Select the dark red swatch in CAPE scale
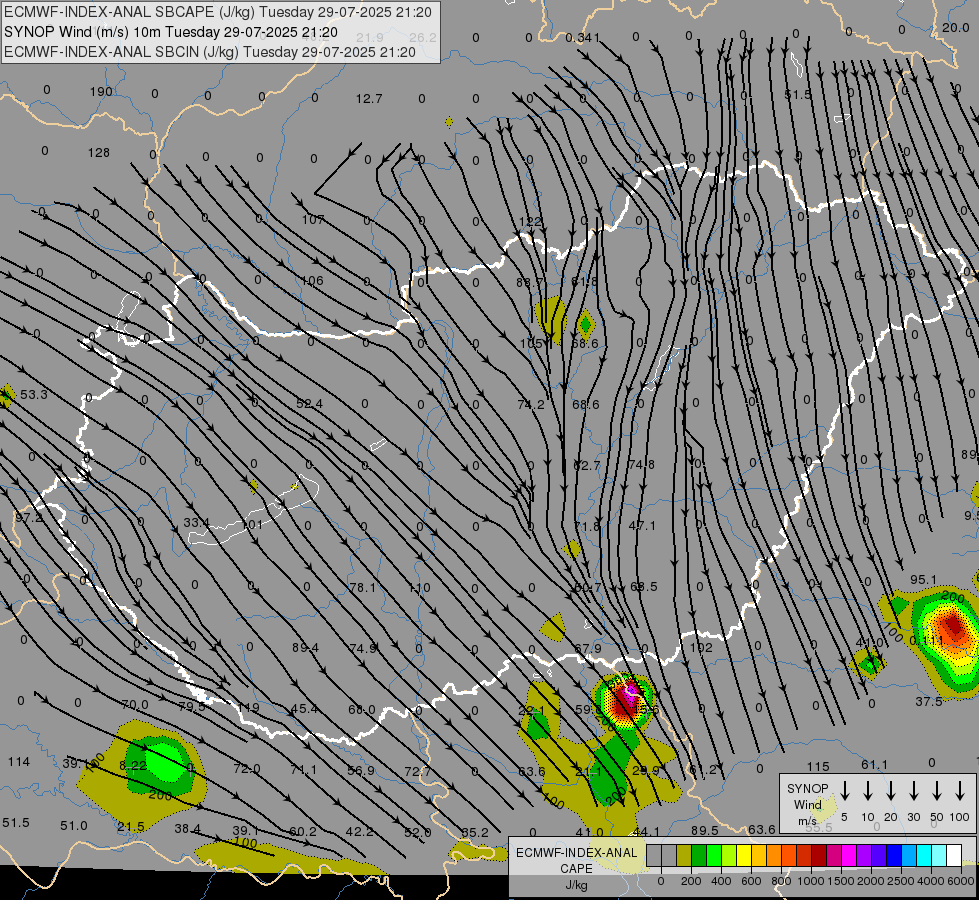The image size is (979, 900). coord(819,856)
